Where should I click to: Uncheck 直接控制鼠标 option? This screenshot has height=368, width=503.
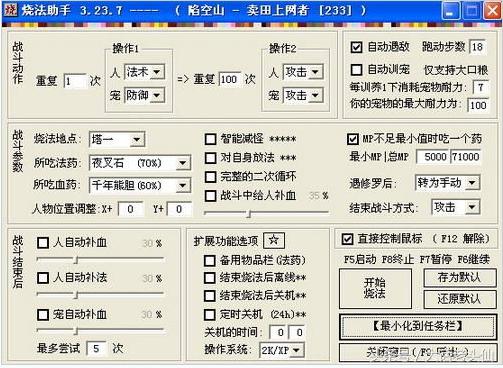coord(347,239)
